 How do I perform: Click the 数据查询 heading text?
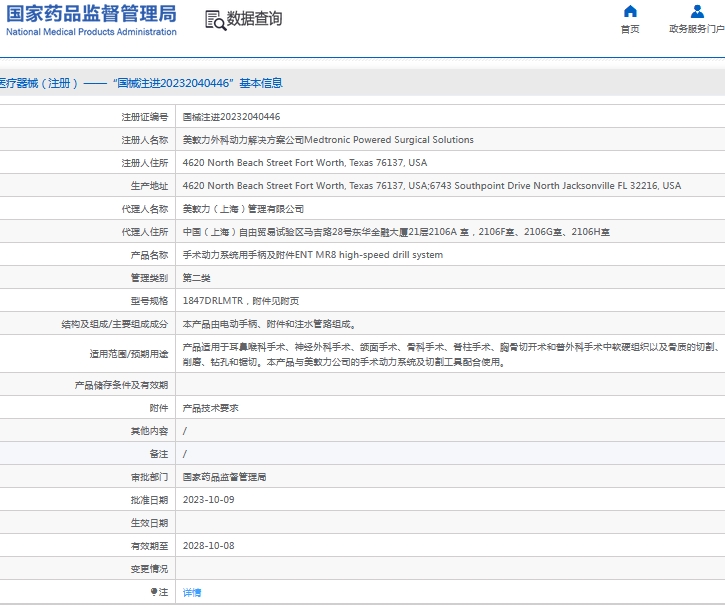click(254, 19)
